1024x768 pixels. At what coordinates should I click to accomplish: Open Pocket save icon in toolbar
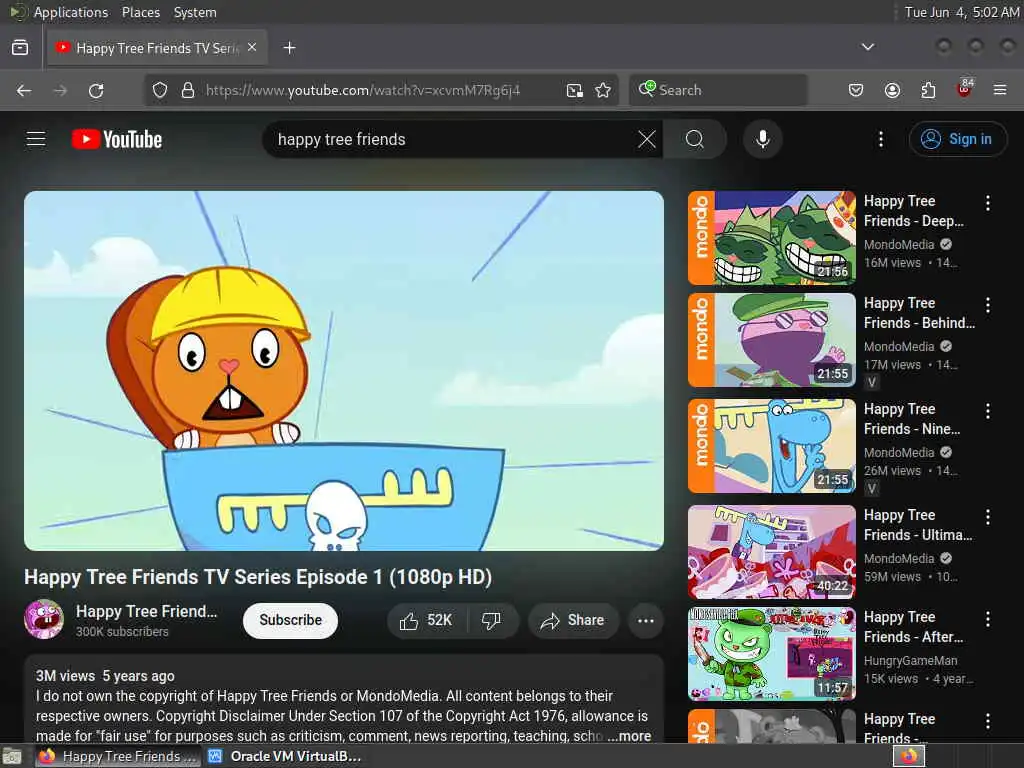[x=856, y=90]
